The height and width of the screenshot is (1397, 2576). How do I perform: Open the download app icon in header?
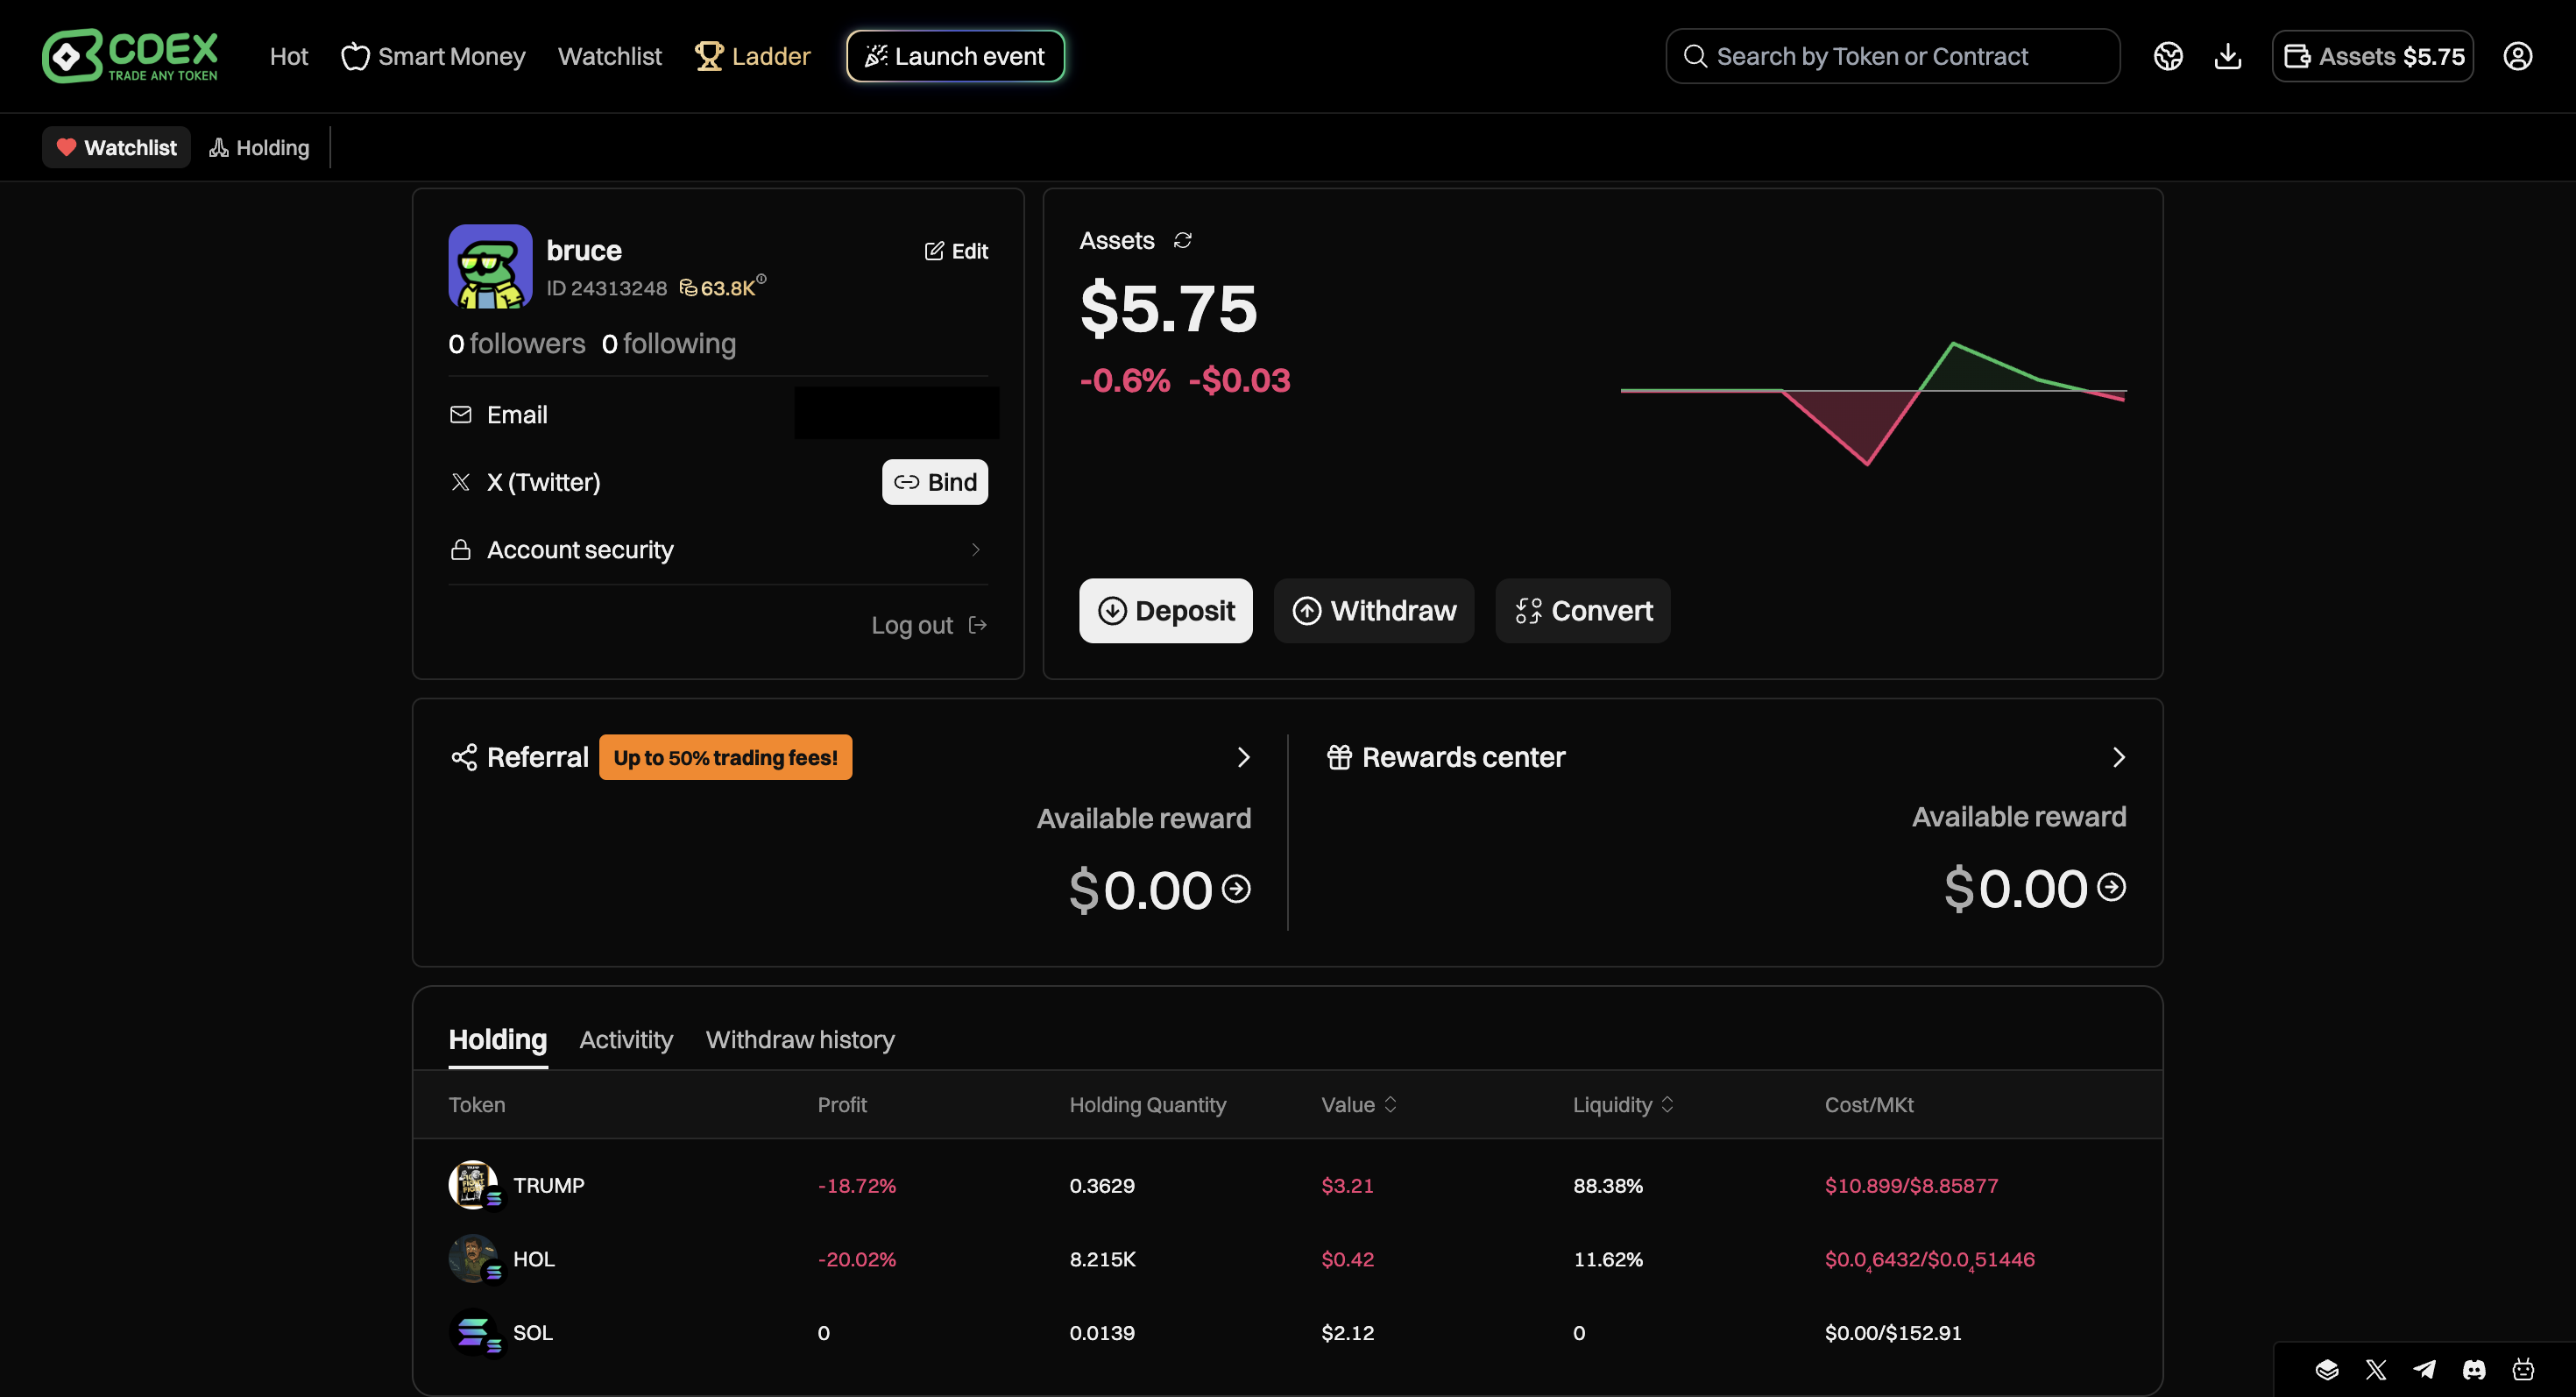(x=2227, y=56)
